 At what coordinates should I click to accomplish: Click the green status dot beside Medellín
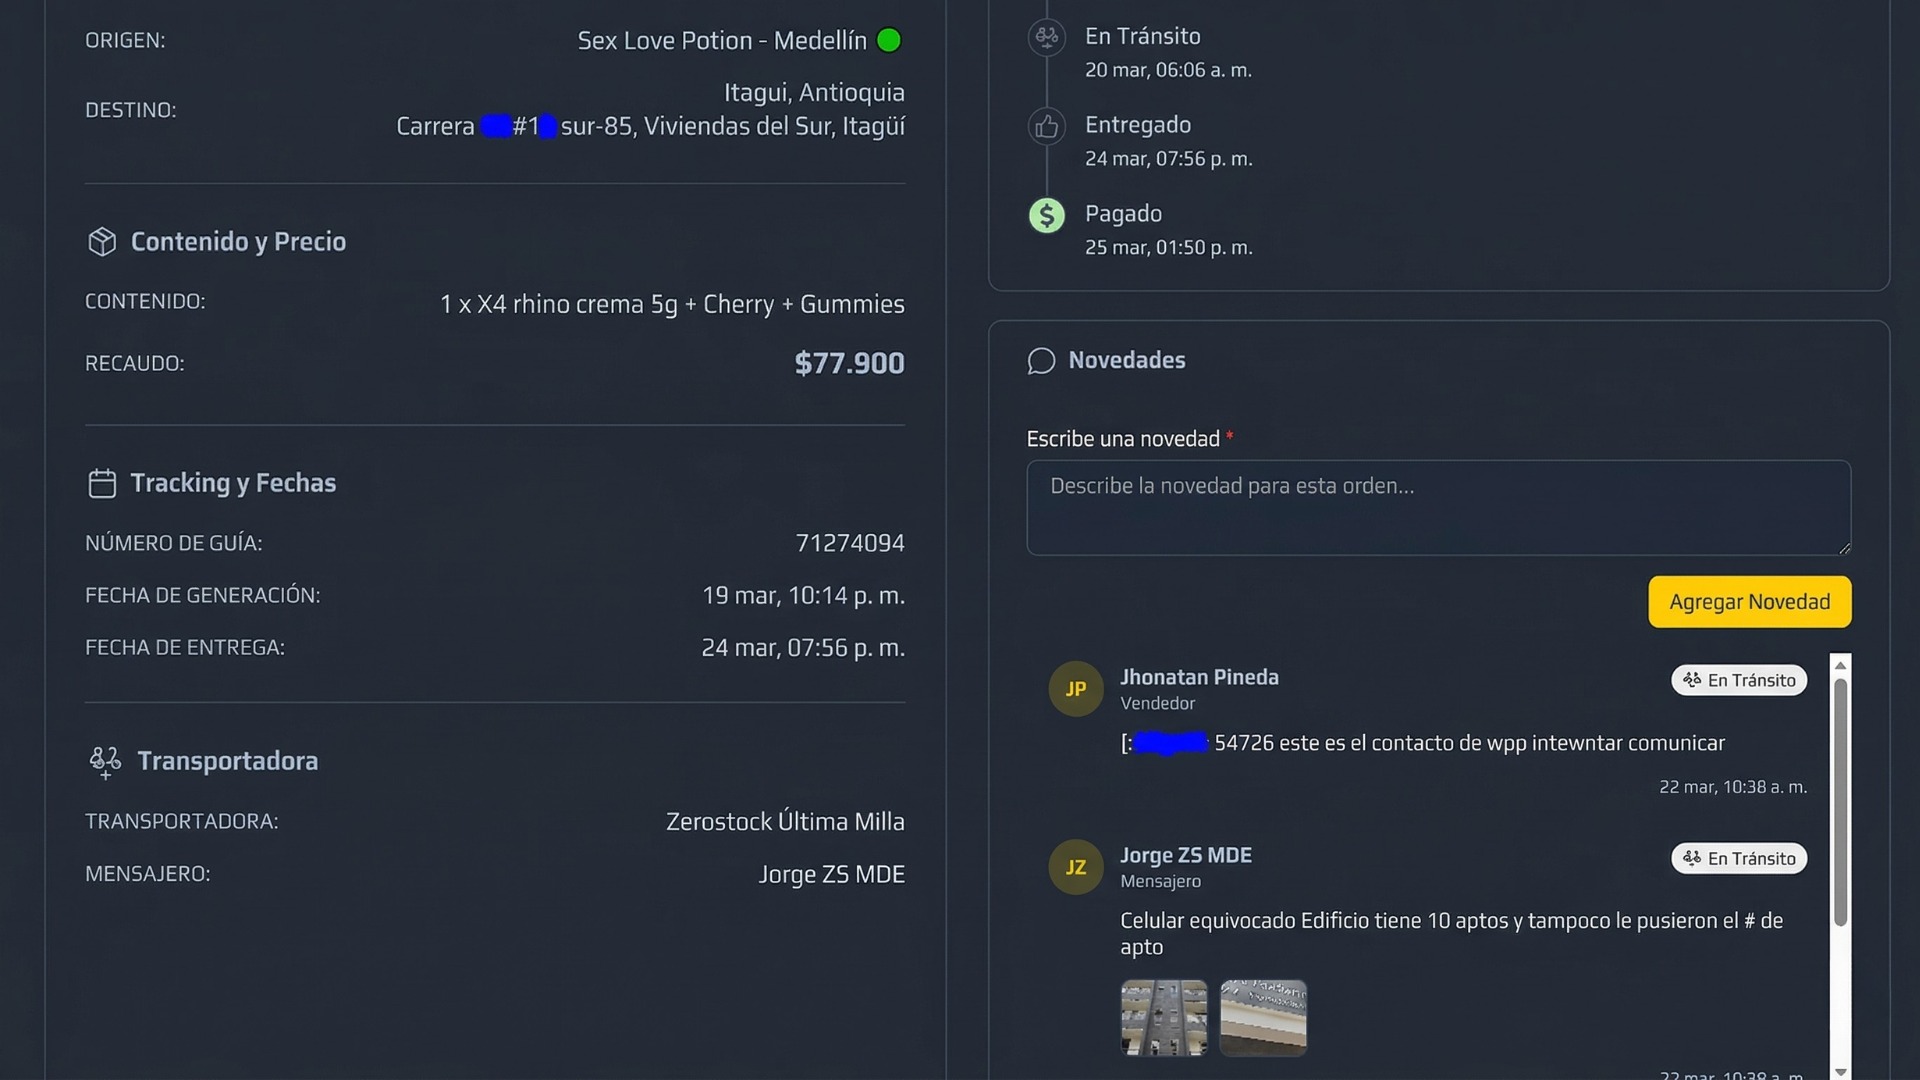click(888, 40)
